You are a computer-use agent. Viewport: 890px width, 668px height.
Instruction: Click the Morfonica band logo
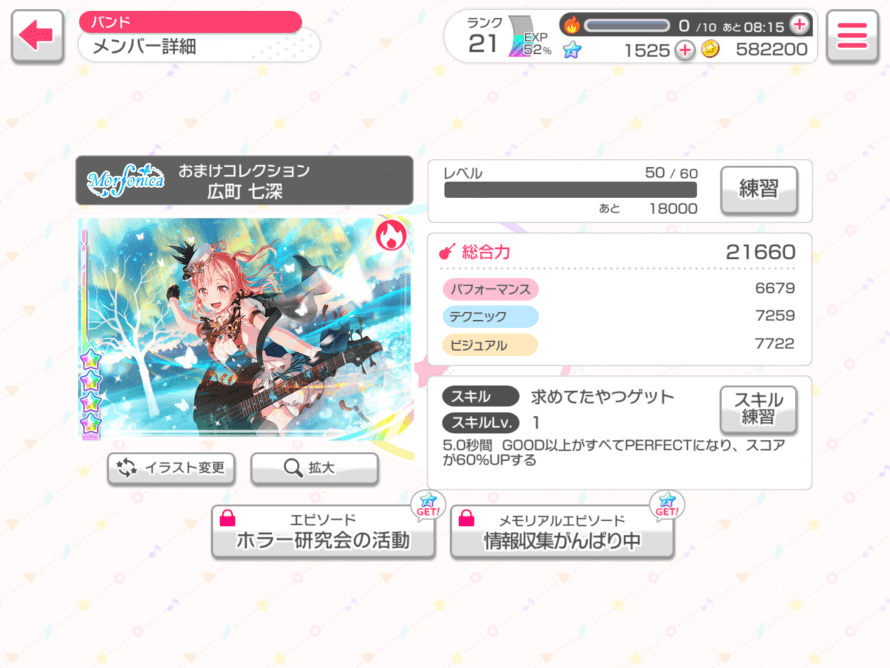click(x=126, y=180)
